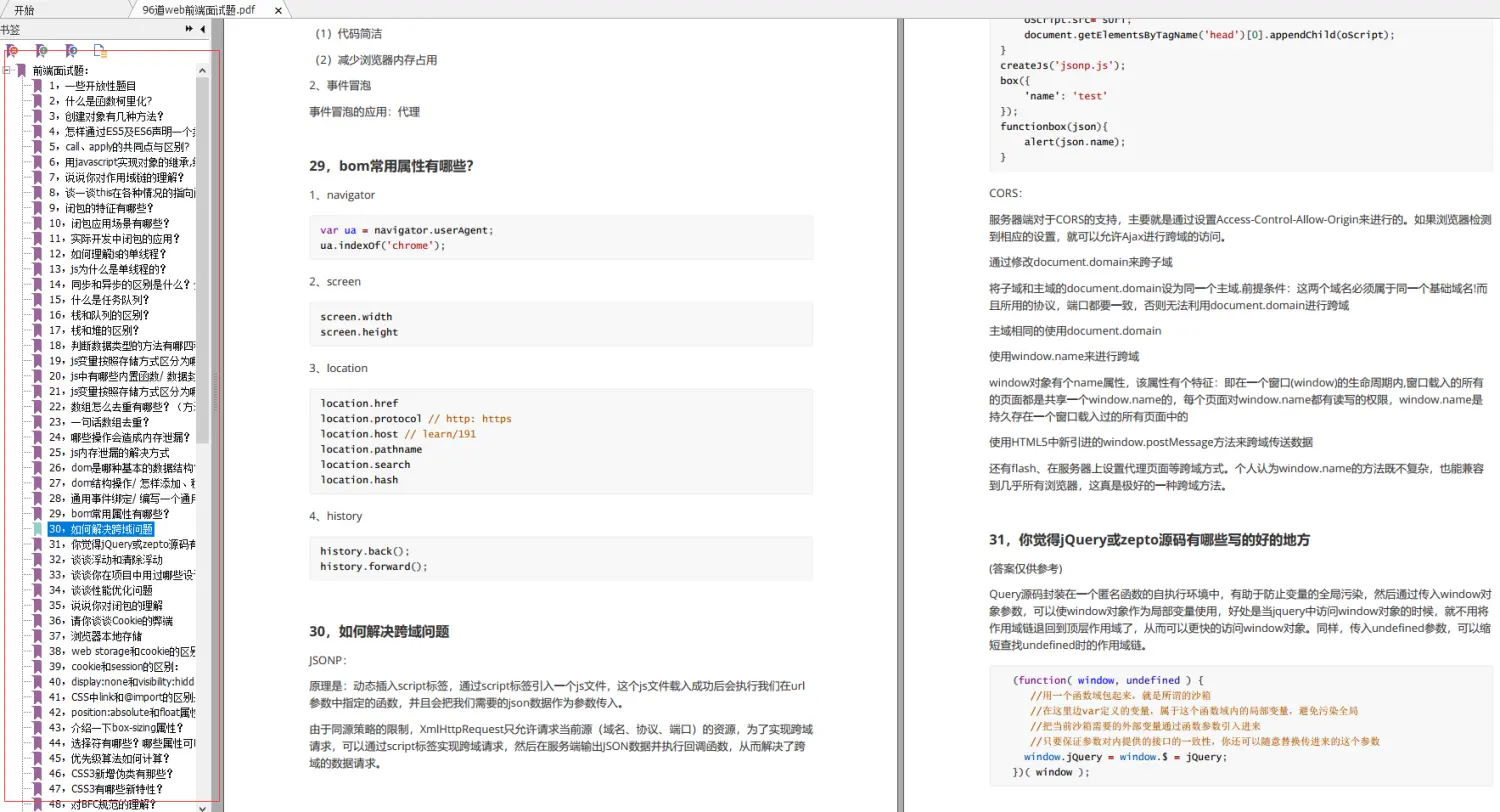This screenshot has width=1500, height=812.
Task: Collapse the 前端面试题 bookmark tree with minus box
Action: click(8, 69)
